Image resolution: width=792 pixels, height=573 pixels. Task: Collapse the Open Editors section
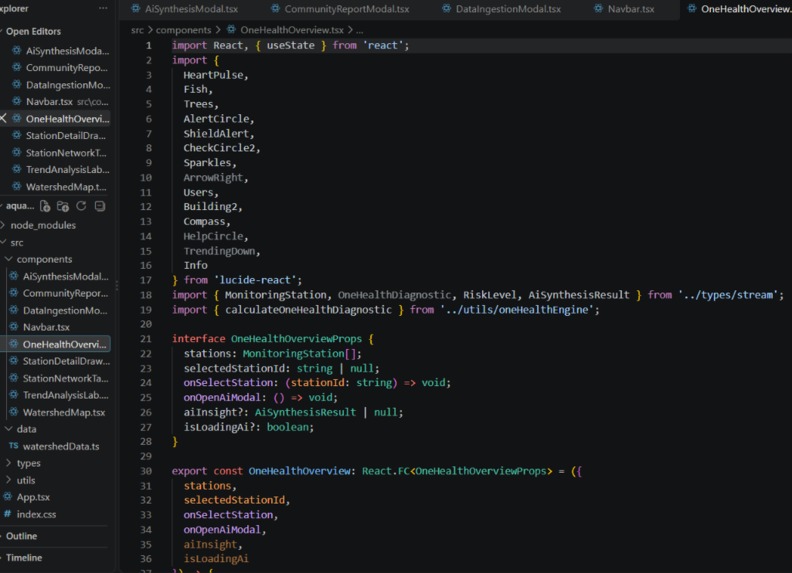pyautogui.click(x=33, y=31)
